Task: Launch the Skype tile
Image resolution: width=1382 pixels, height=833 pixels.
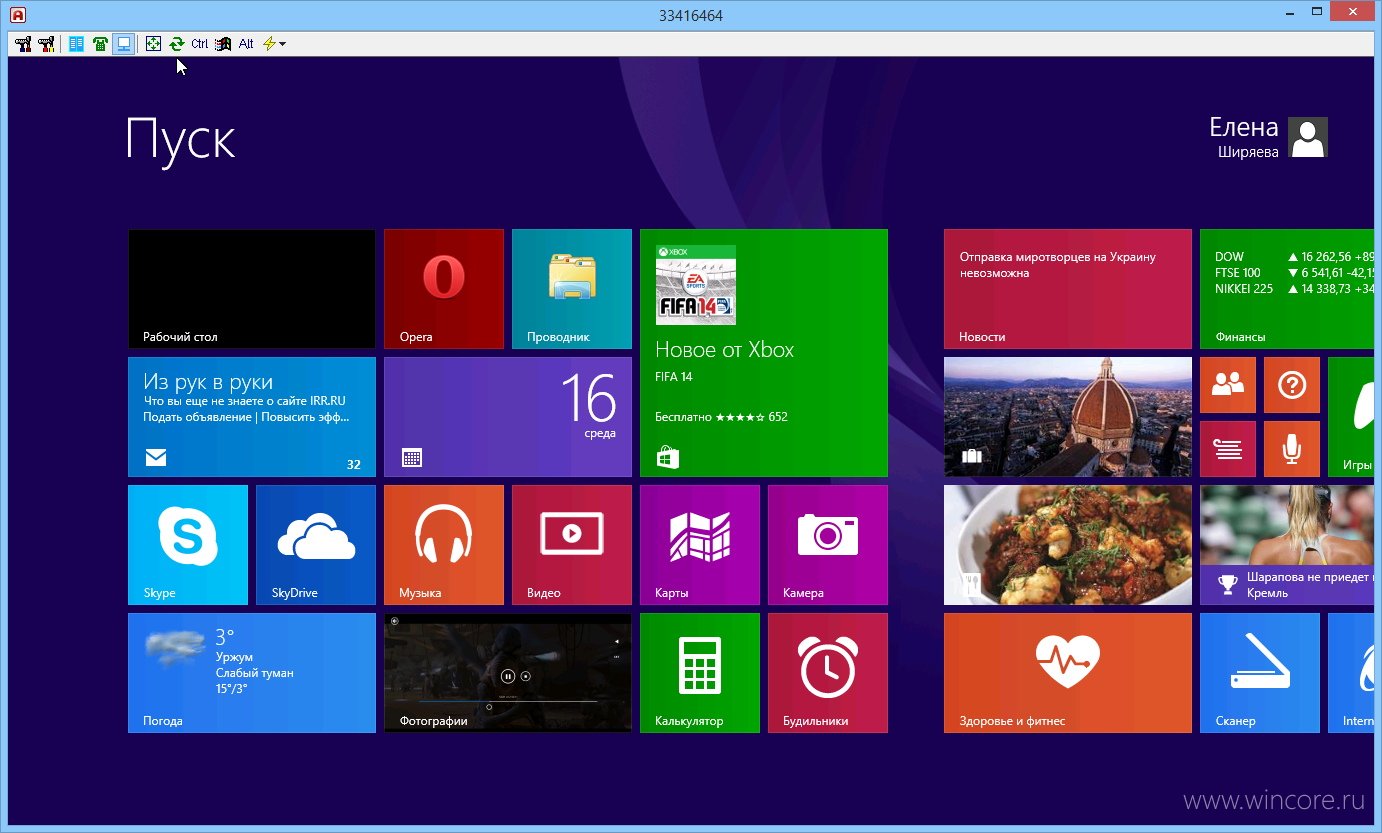Action: coord(188,545)
